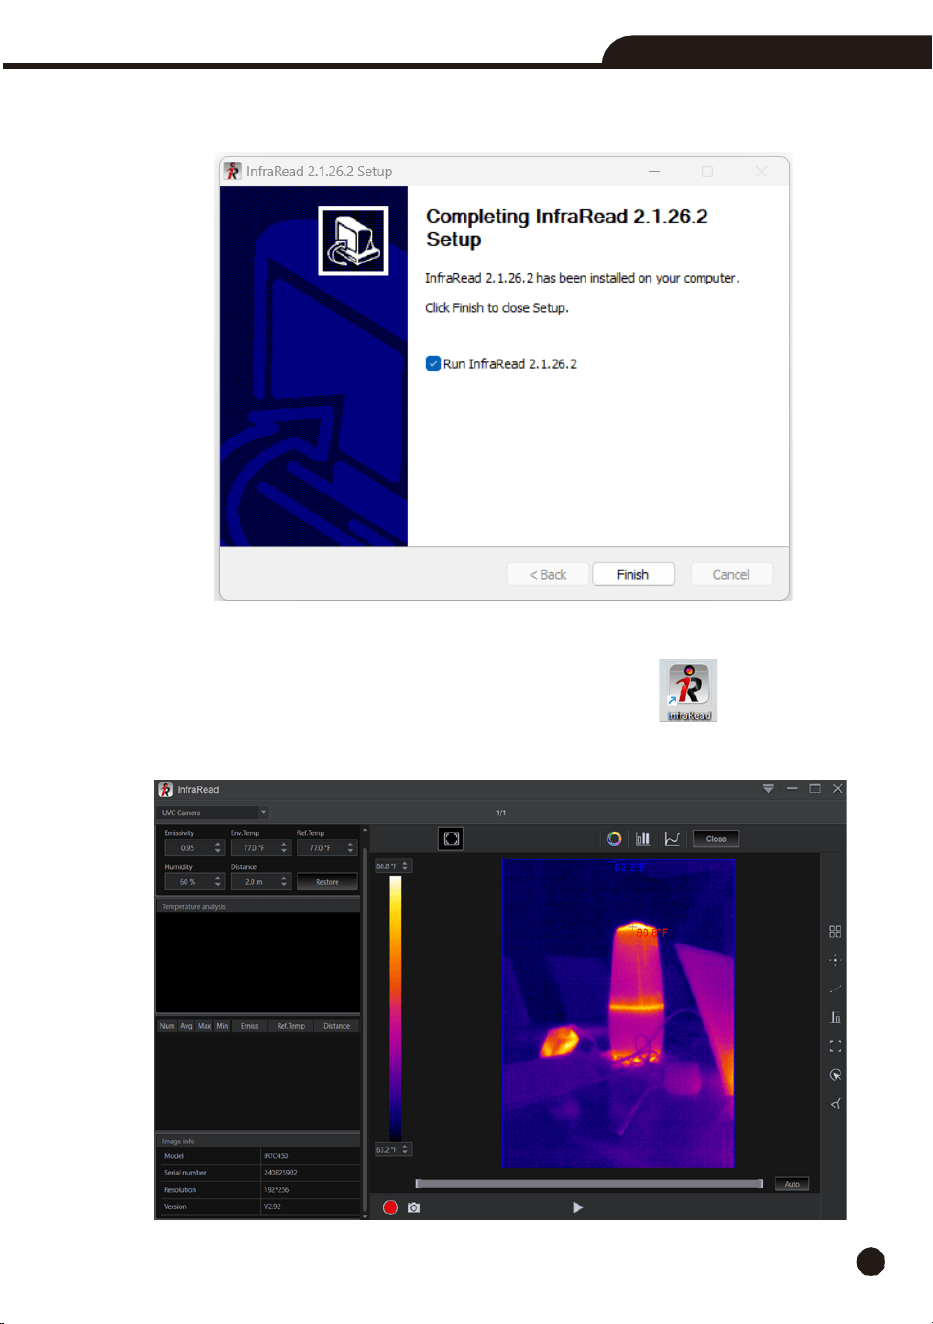933x1324 pixels.
Task: Click the Auto button beside the slider
Action: [792, 1184]
